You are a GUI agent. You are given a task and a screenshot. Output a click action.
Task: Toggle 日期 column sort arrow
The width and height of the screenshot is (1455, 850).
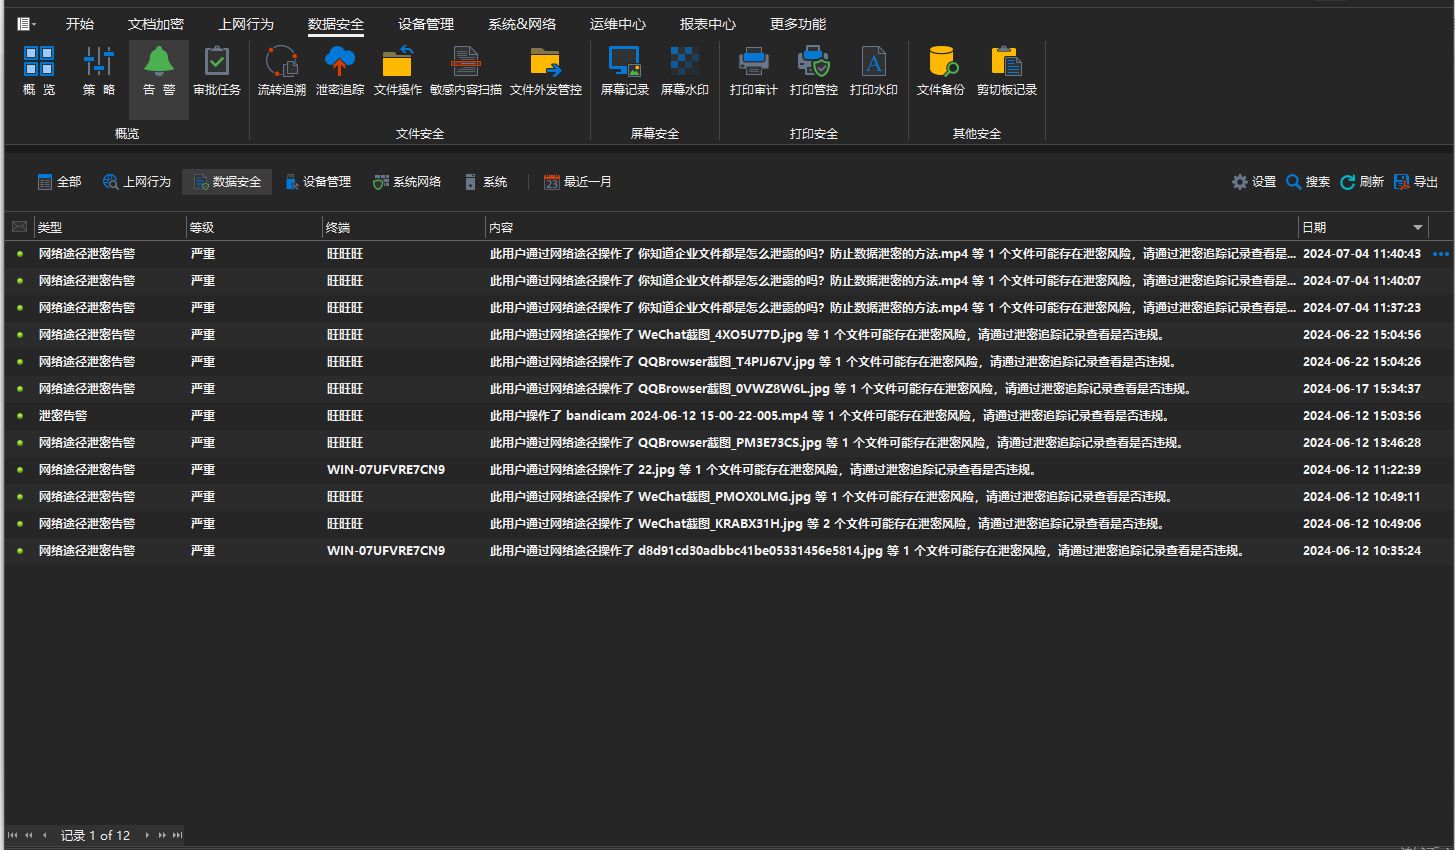point(1417,228)
